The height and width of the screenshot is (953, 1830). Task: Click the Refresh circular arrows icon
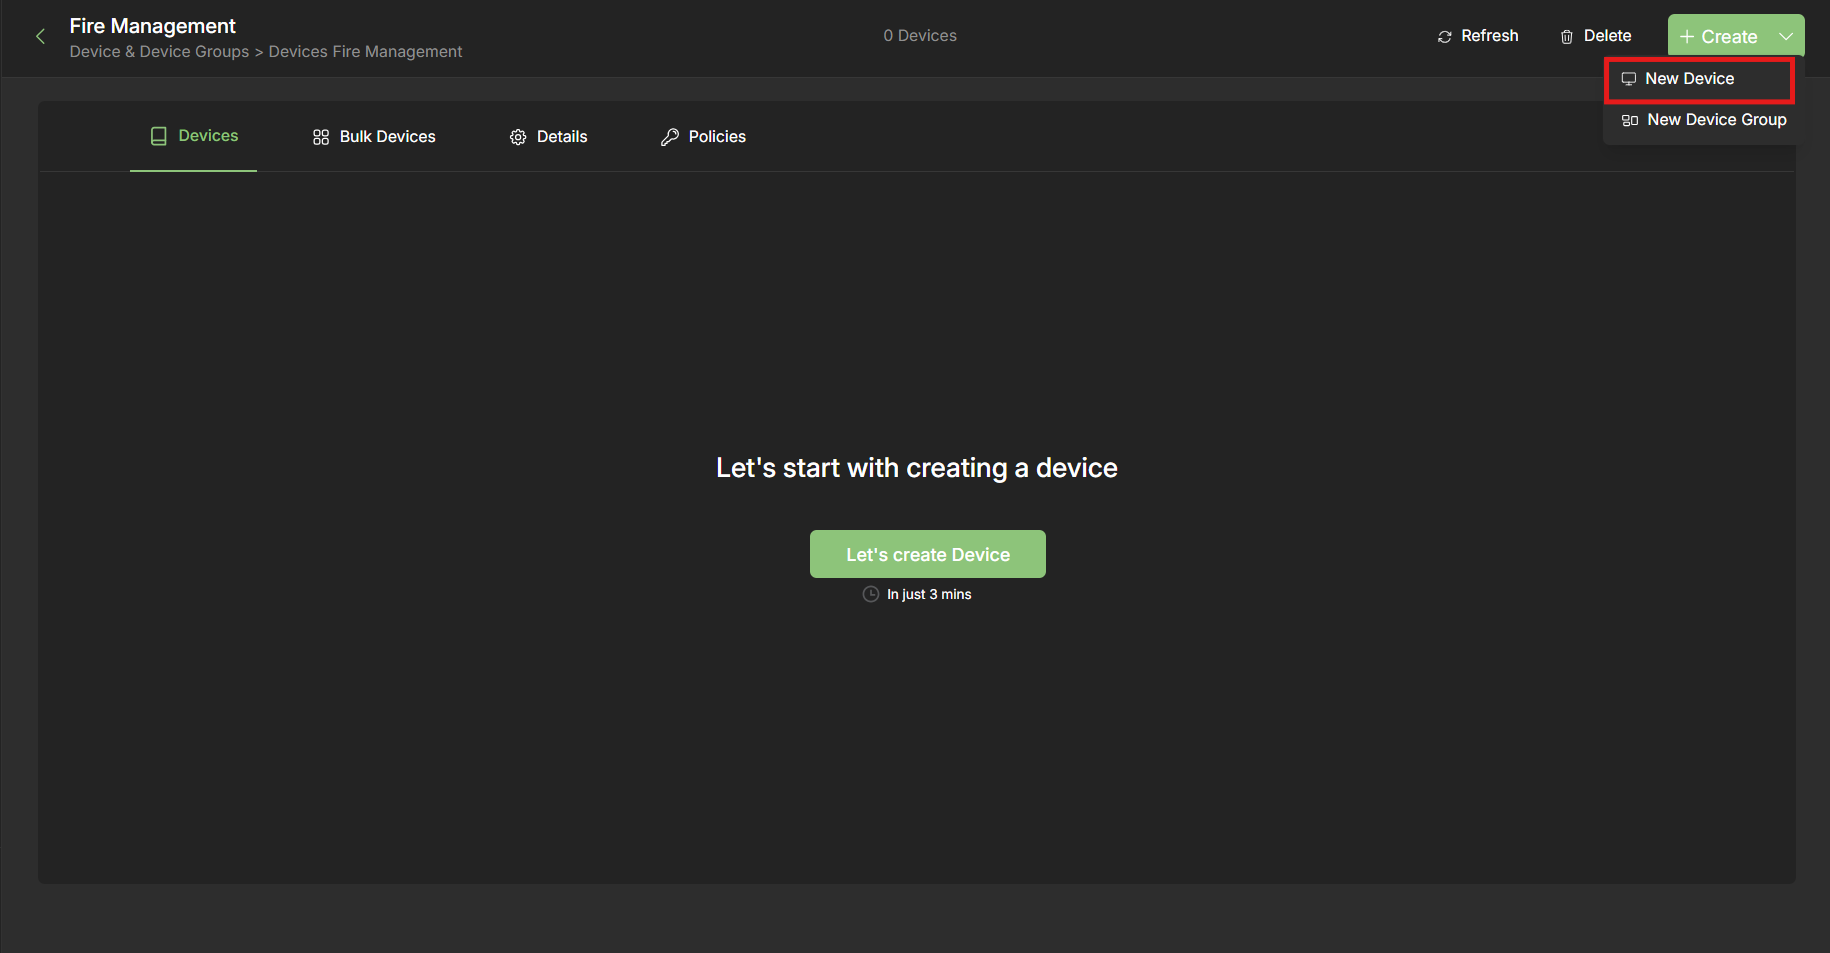[x=1444, y=36]
